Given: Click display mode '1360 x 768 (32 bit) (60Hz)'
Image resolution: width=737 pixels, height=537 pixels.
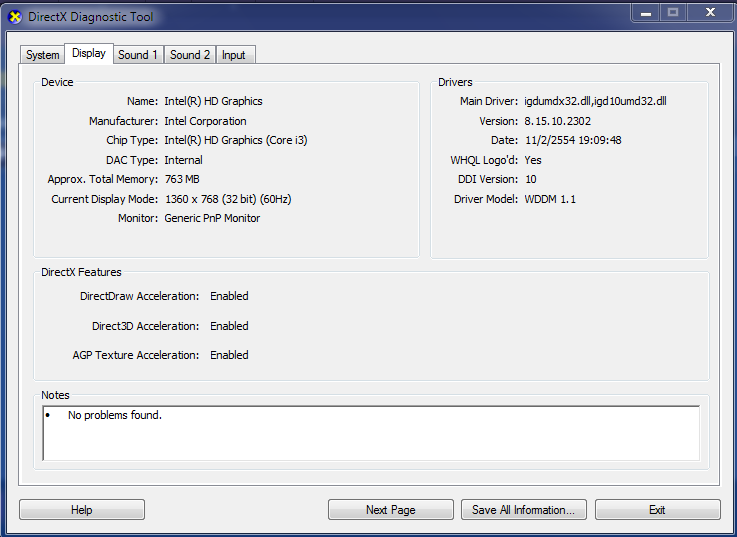Looking at the screenshot, I should tap(228, 199).
